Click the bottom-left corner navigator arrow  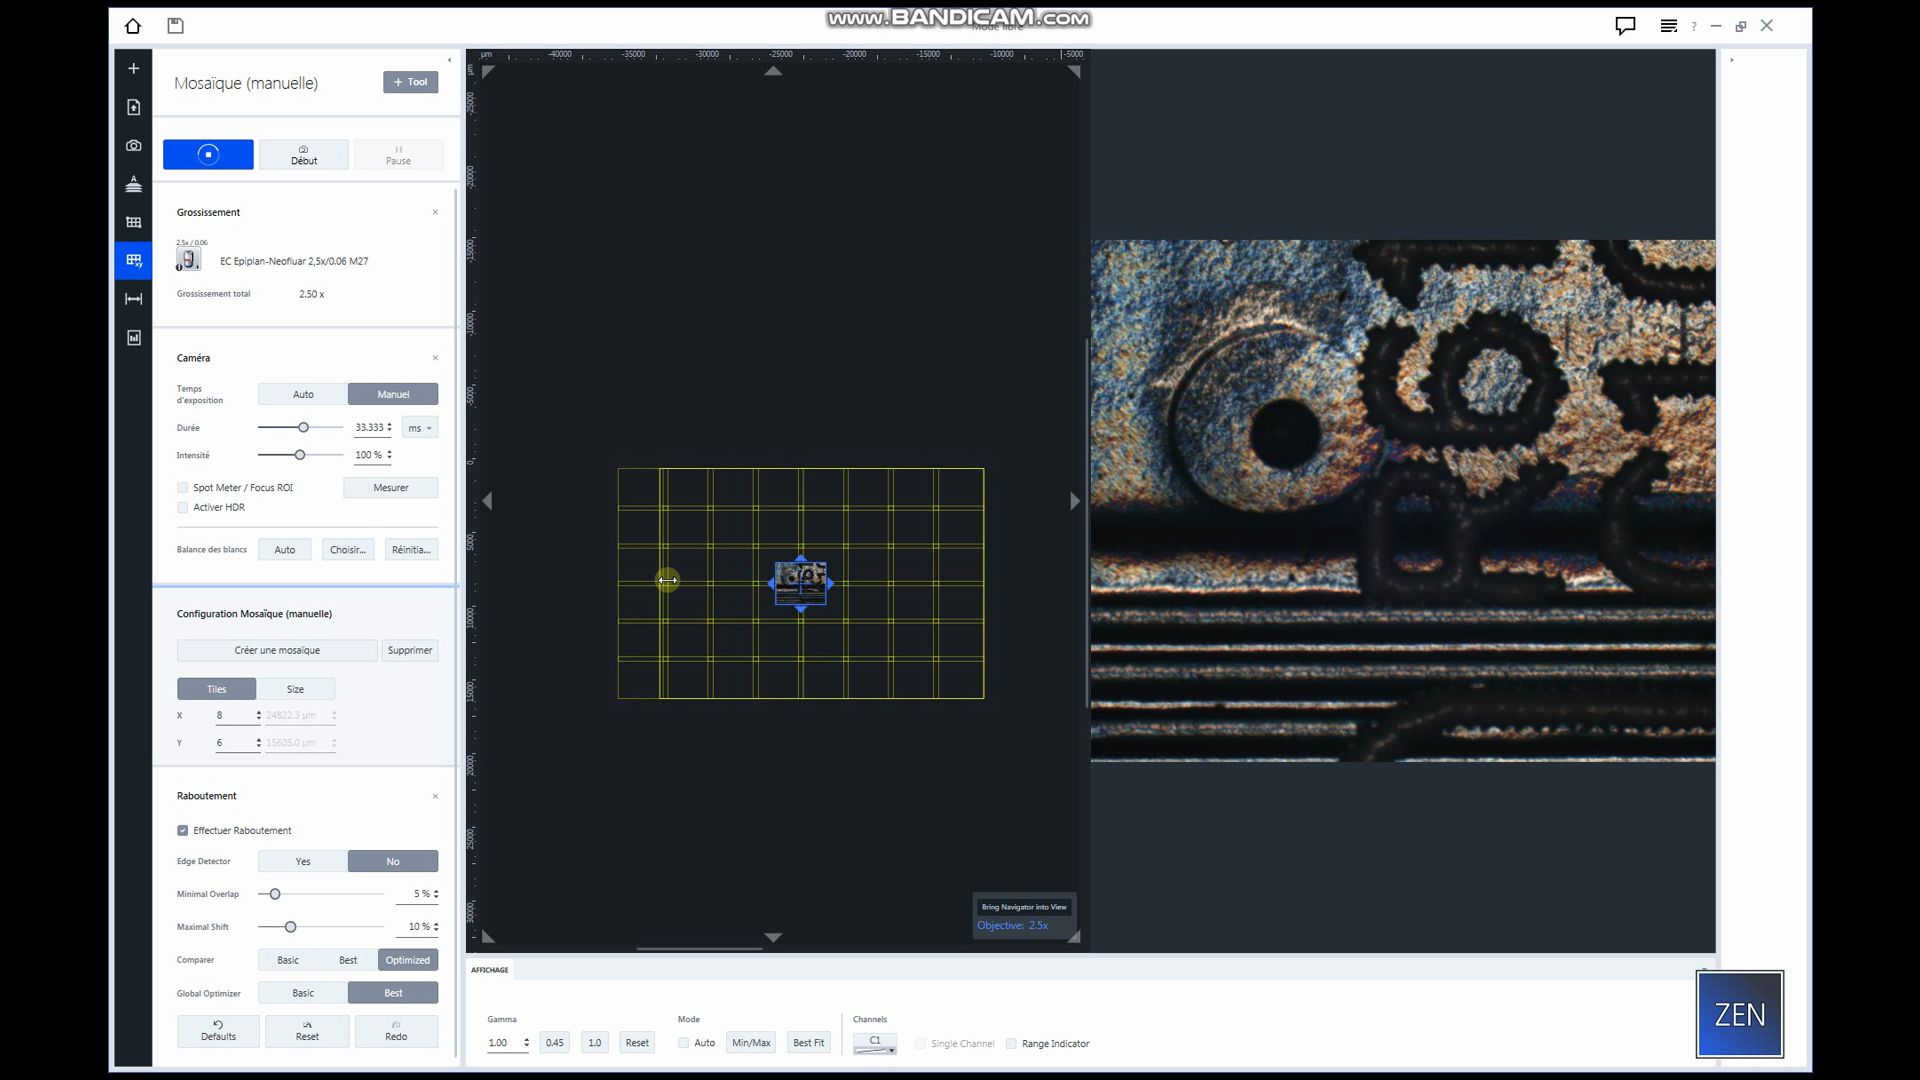tap(488, 937)
